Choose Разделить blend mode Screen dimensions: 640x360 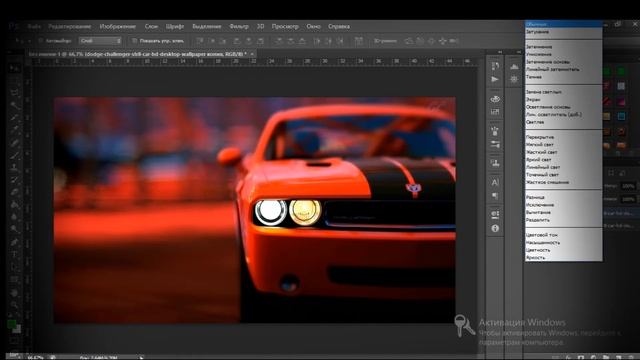click(563, 220)
